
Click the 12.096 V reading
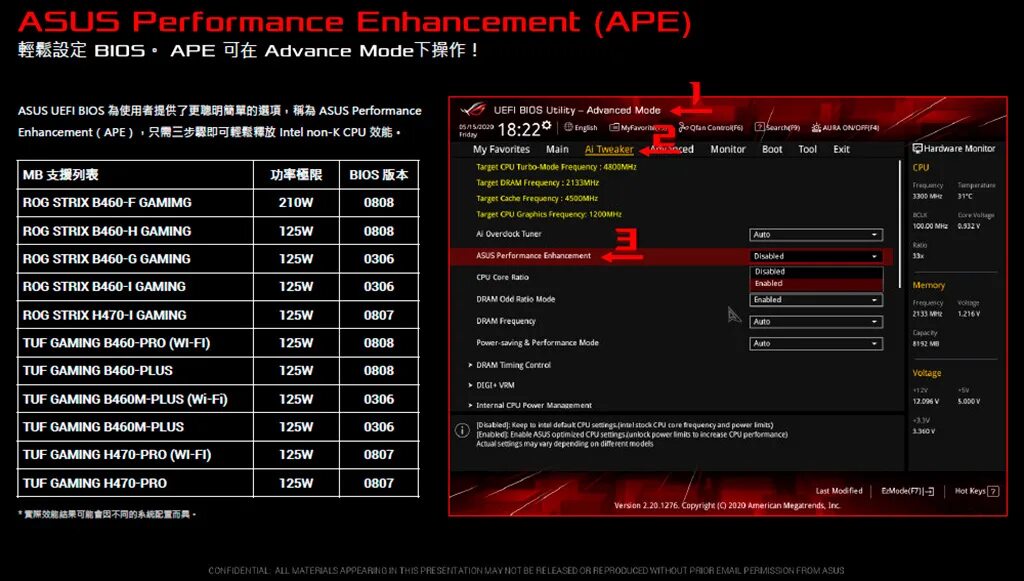click(x=925, y=401)
